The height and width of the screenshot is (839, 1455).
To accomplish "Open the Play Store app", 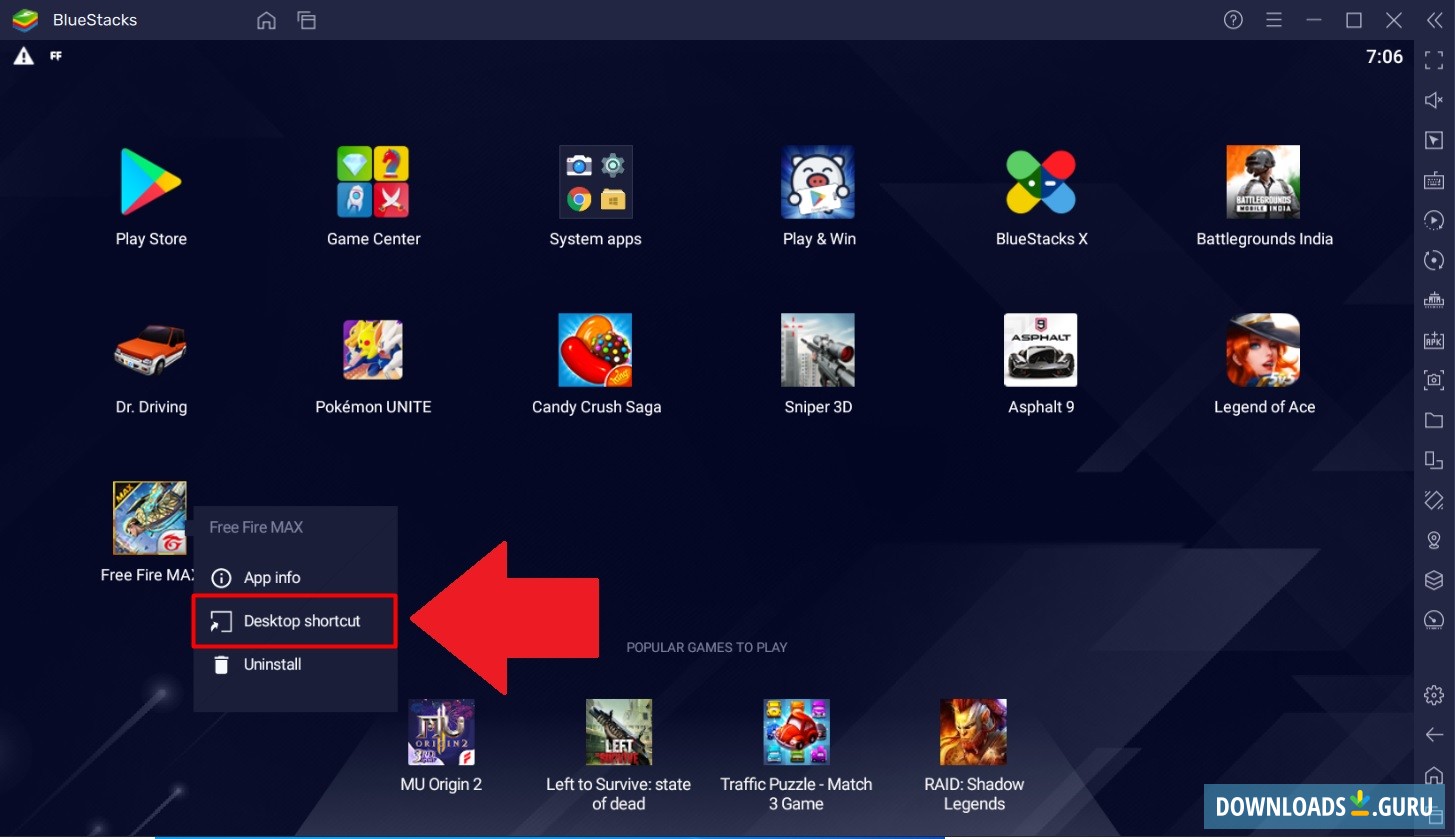I will [x=151, y=181].
